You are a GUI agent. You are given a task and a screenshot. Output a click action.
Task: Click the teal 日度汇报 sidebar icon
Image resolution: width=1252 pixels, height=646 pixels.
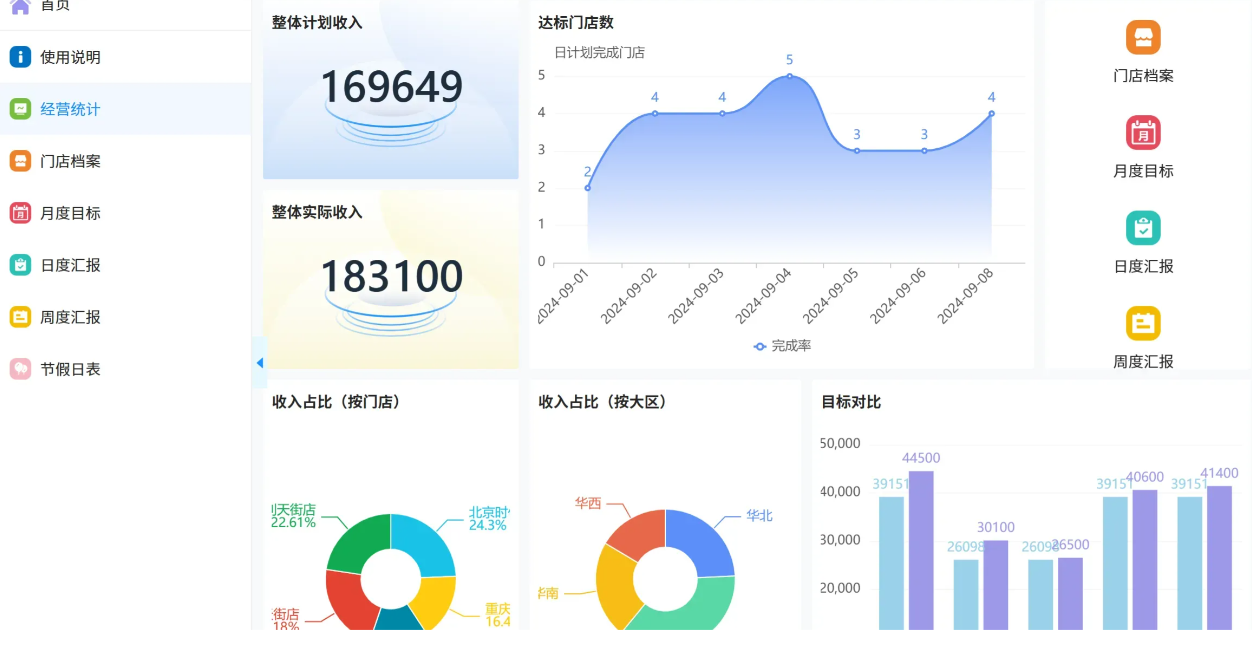tap(20, 265)
